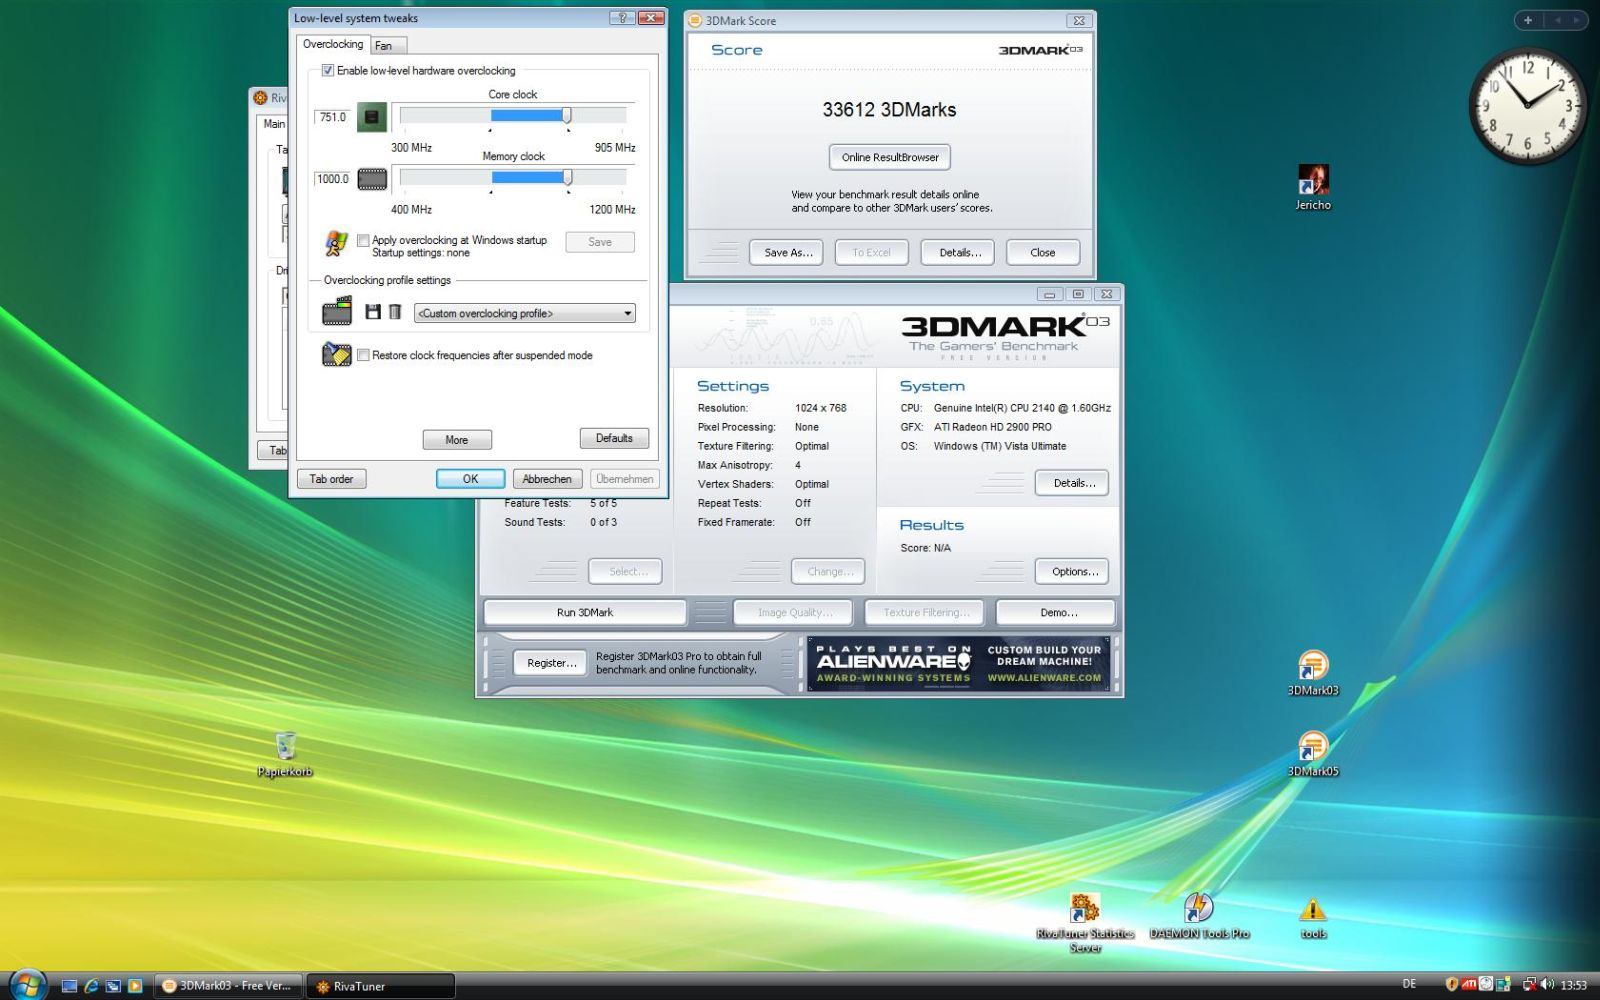Click the network disconnected tray icon
The width and height of the screenshot is (1600, 1000).
1529,985
